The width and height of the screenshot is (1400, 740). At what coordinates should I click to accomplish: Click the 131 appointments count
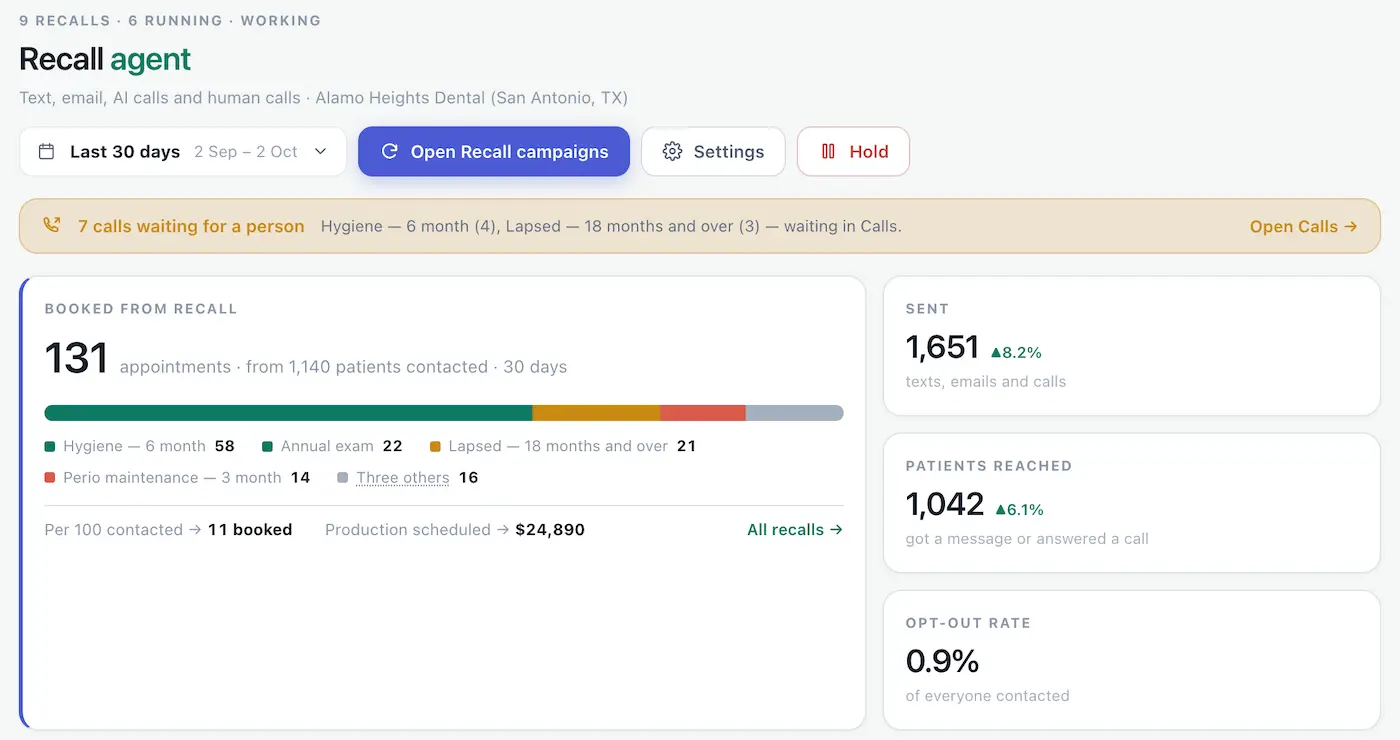click(76, 358)
